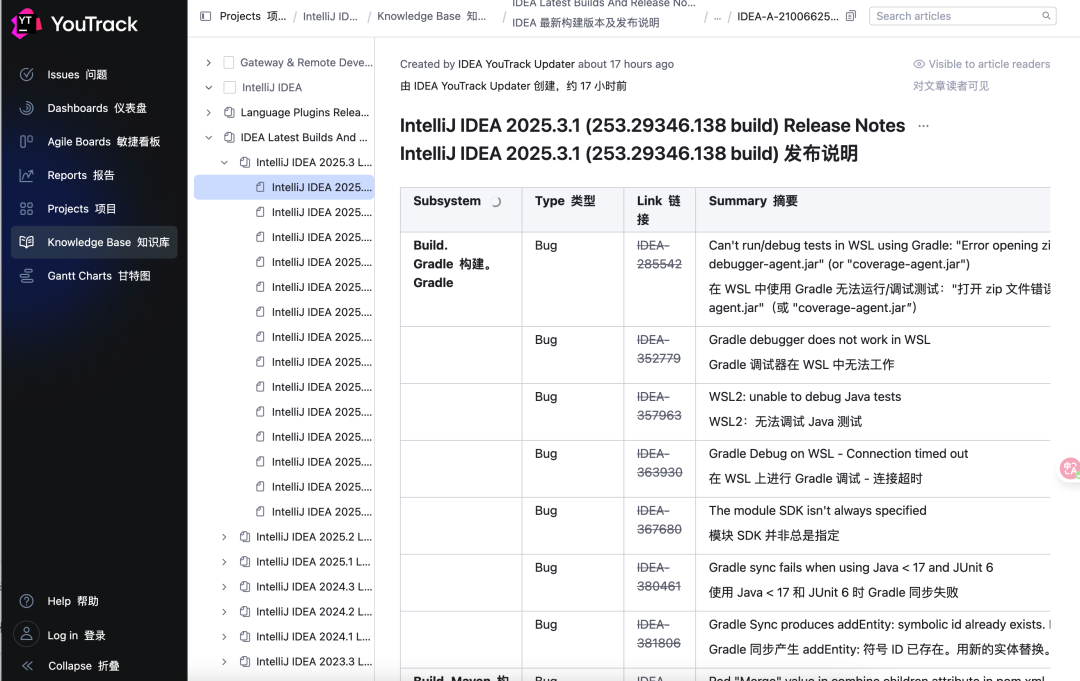Collapse IntelliJ IDEA 2025.3 L... node
This screenshot has height=681, width=1080.
pyautogui.click(x=224, y=163)
